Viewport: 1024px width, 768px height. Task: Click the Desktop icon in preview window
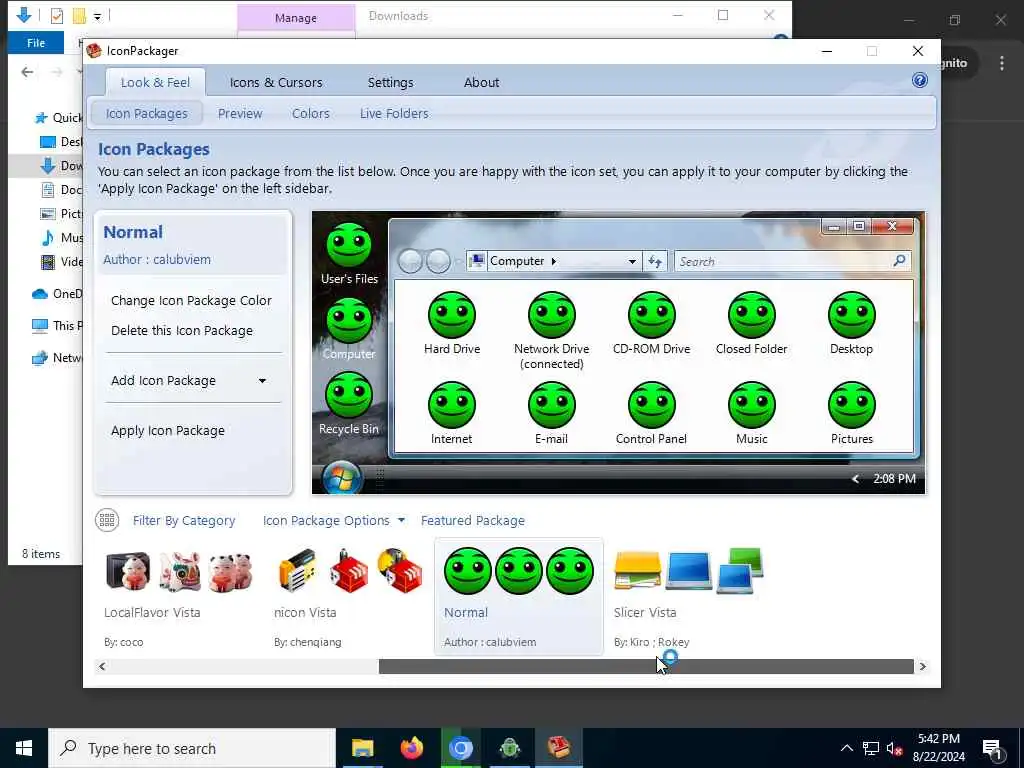click(852, 315)
